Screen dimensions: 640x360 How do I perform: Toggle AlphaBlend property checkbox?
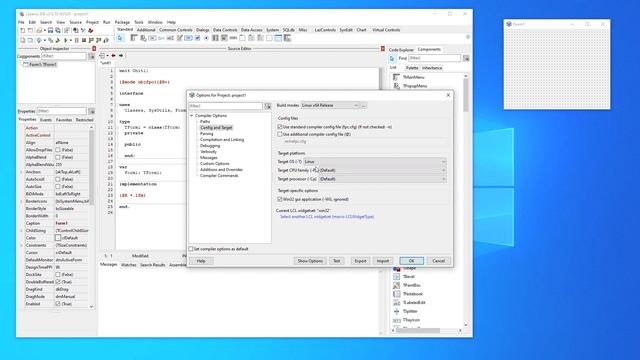tap(58, 157)
